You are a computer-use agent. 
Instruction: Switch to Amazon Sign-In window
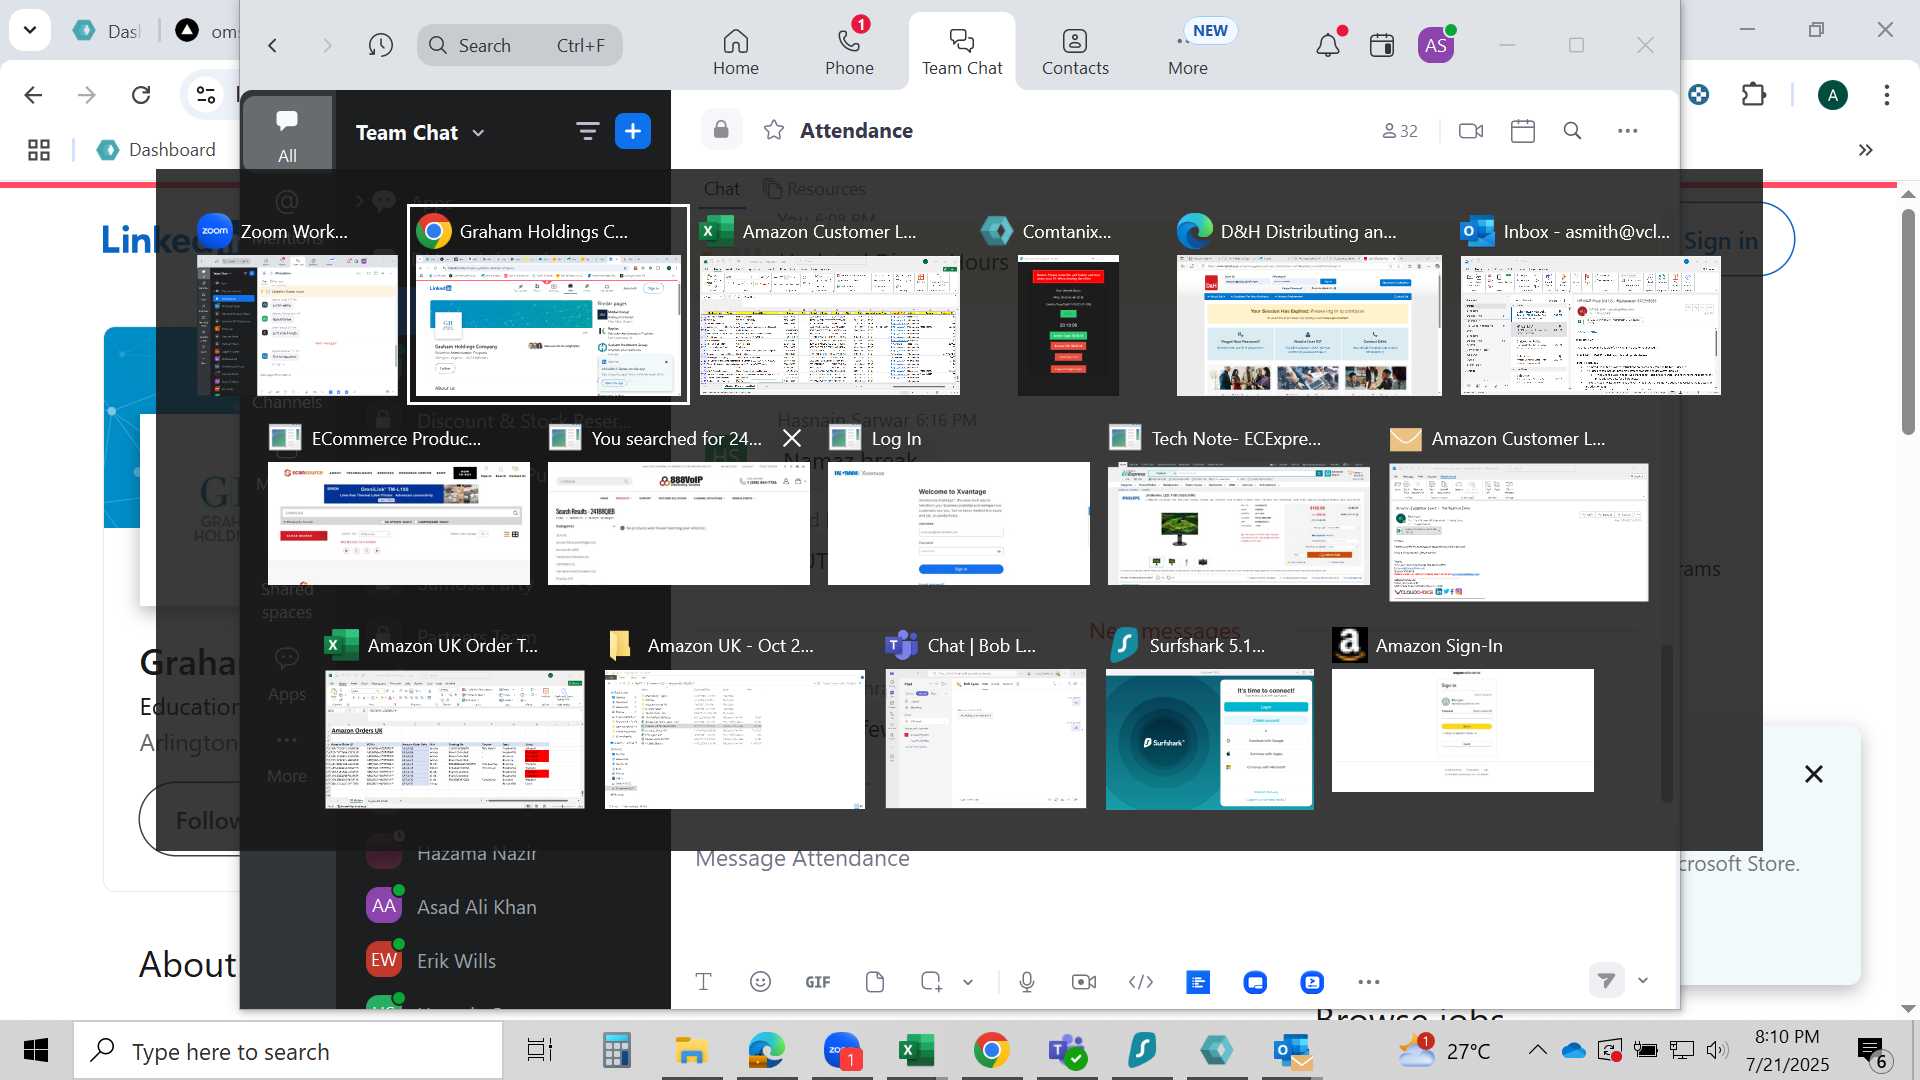[1463, 731]
